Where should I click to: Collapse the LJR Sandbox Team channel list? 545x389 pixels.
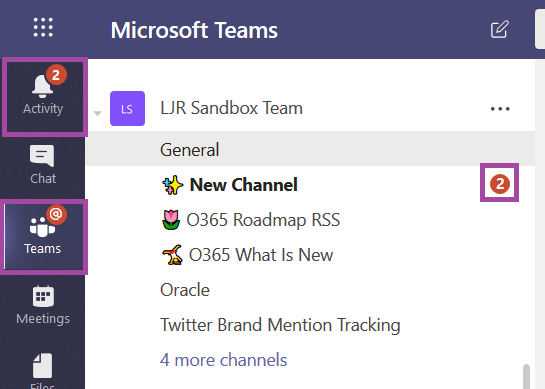click(x=98, y=113)
